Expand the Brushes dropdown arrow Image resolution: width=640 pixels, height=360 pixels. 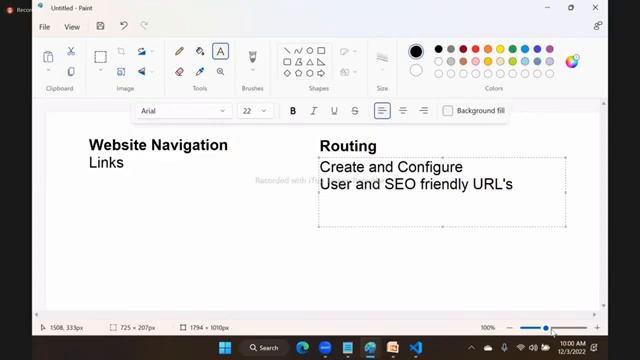[x=253, y=70]
